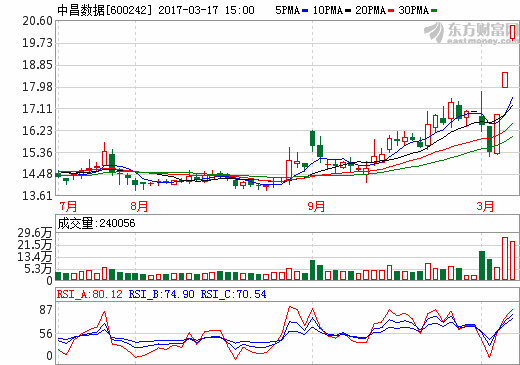Click the RSI_B:74.90 indicator label

[161, 294]
